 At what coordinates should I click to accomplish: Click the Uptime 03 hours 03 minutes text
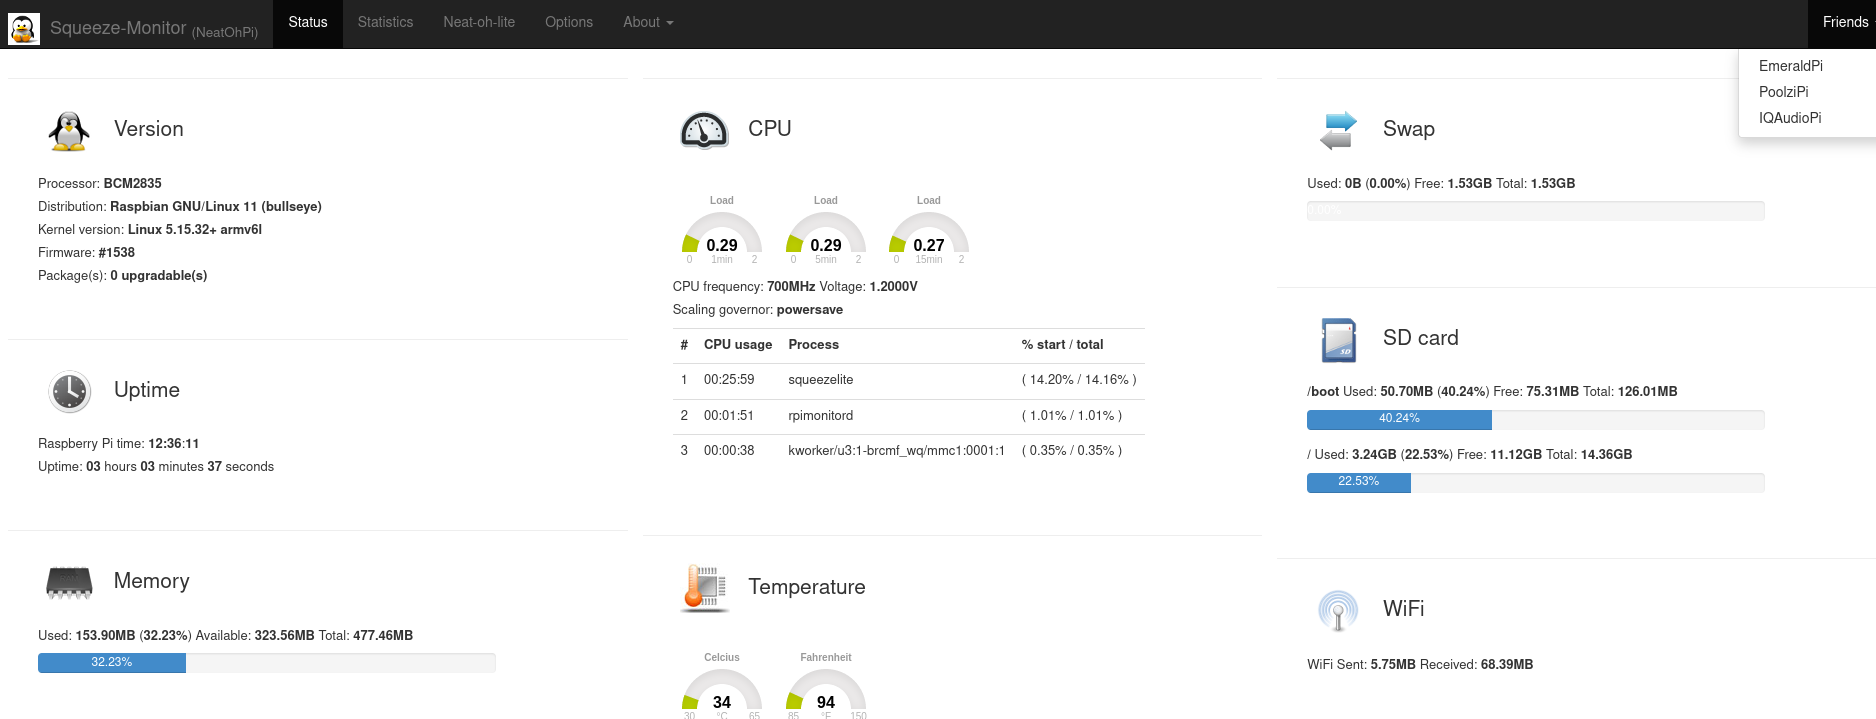[156, 467]
